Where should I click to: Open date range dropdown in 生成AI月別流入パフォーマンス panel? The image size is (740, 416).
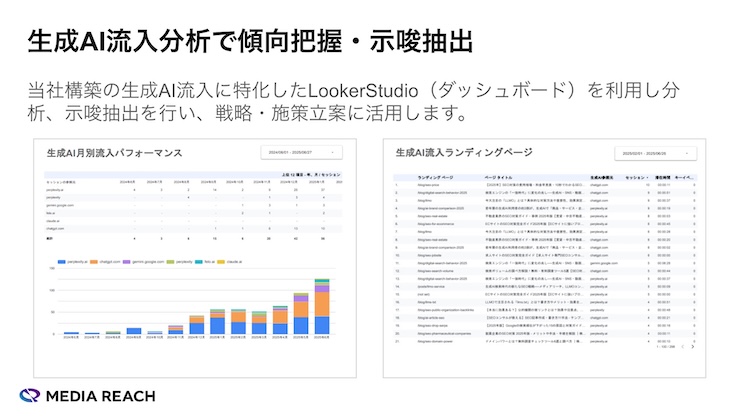tap(302, 153)
